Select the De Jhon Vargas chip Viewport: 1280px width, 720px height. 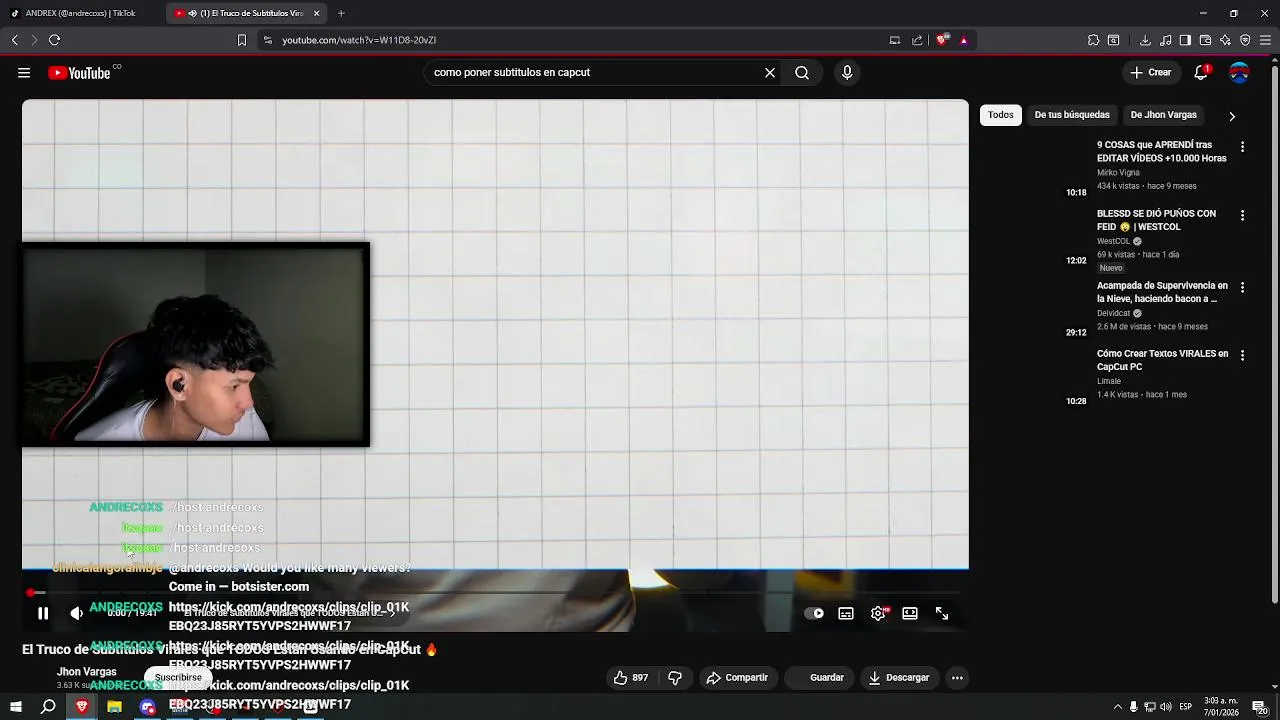(1163, 115)
